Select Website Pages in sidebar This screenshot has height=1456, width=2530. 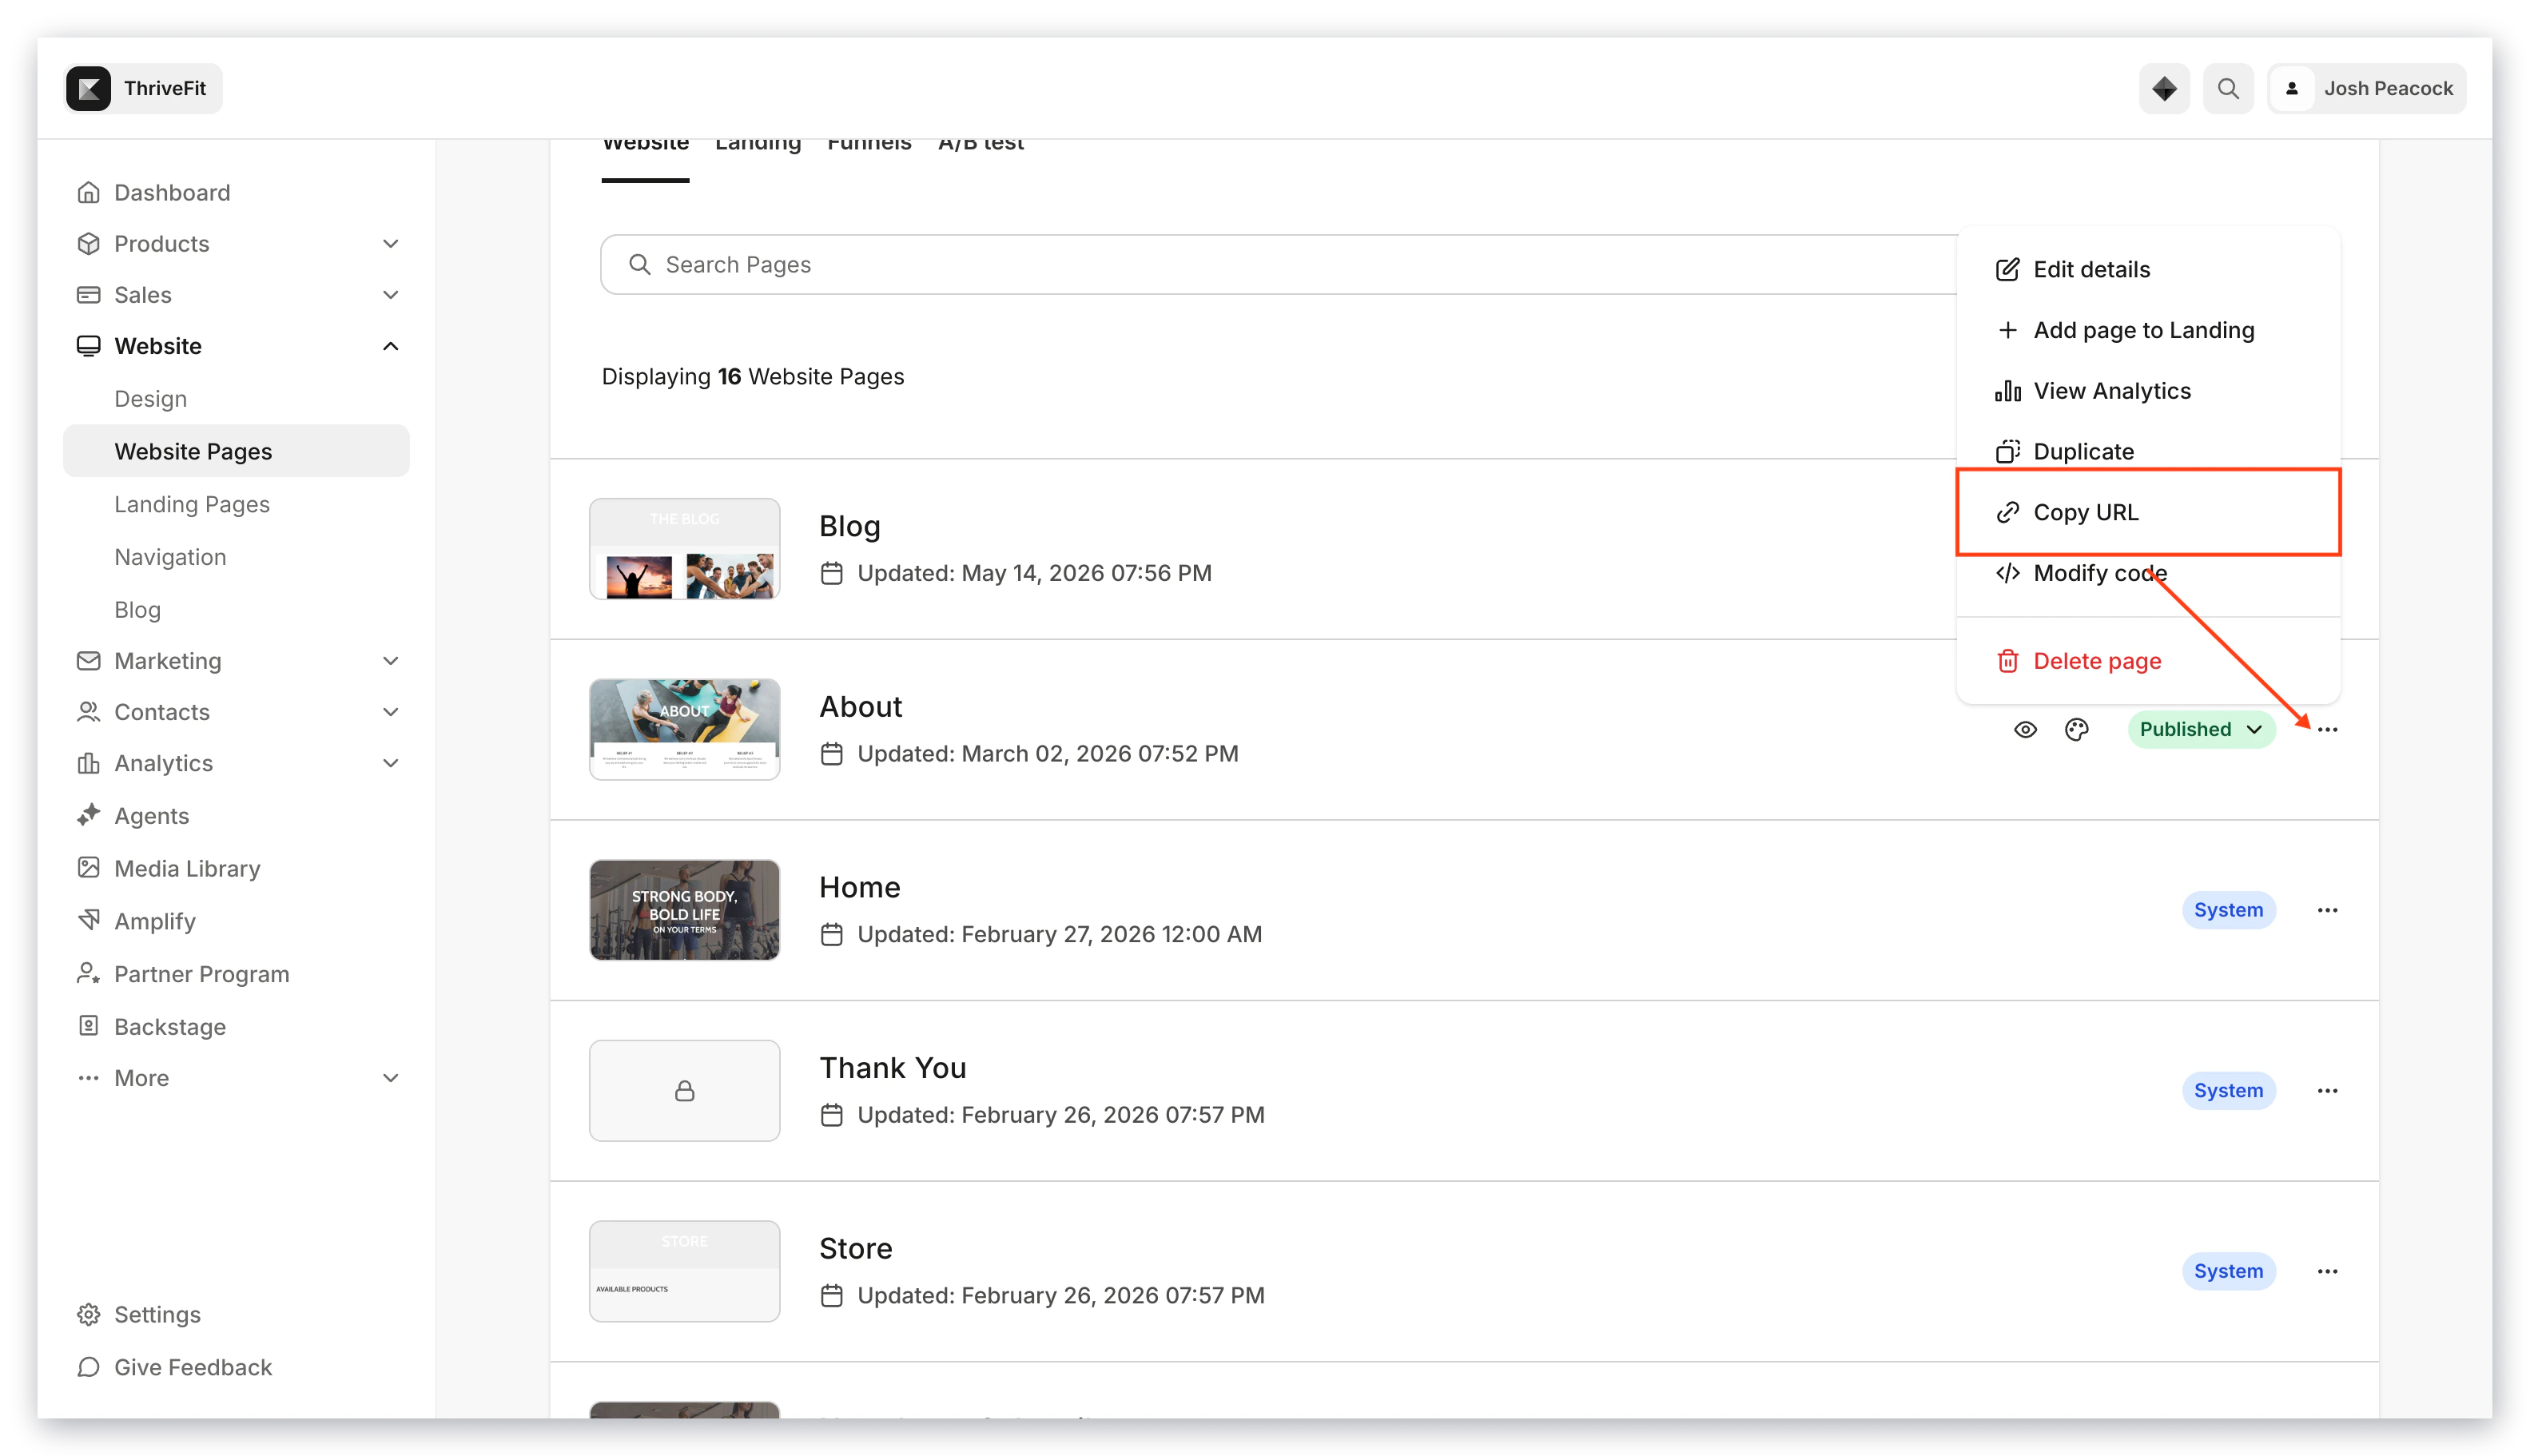click(x=236, y=451)
